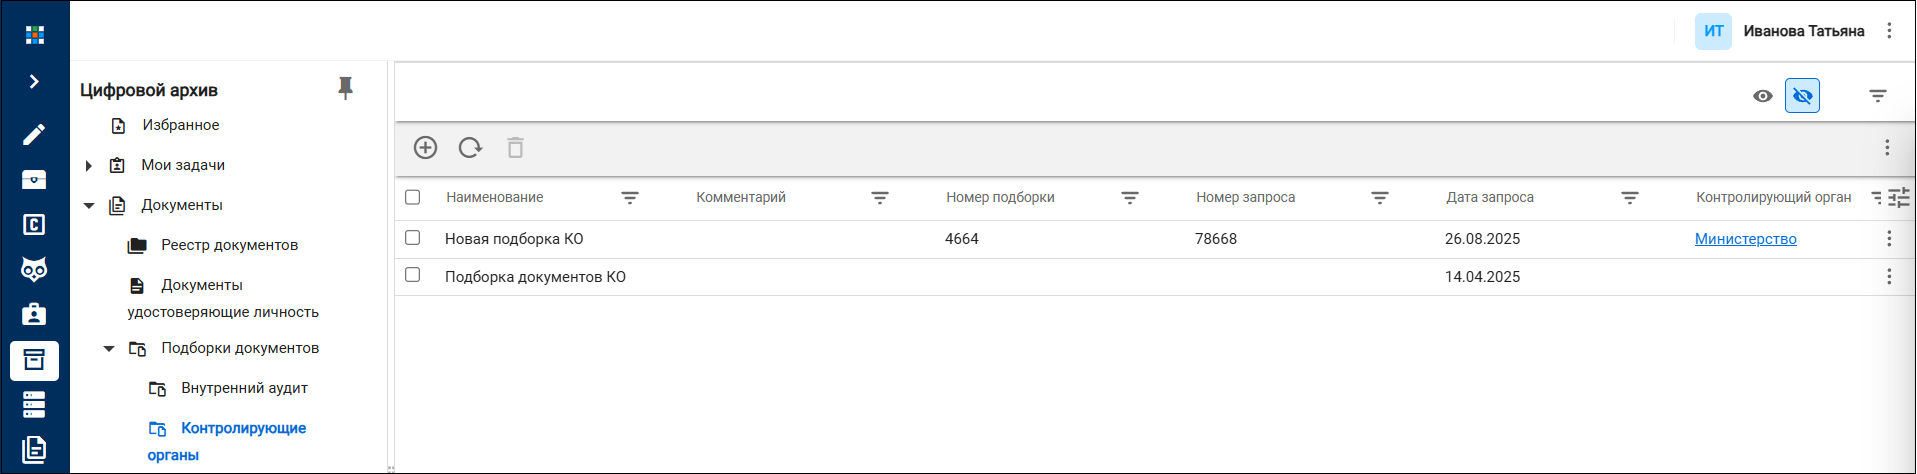Refresh the collections list
The width and height of the screenshot is (1917, 474).
(x=470, y=148)
